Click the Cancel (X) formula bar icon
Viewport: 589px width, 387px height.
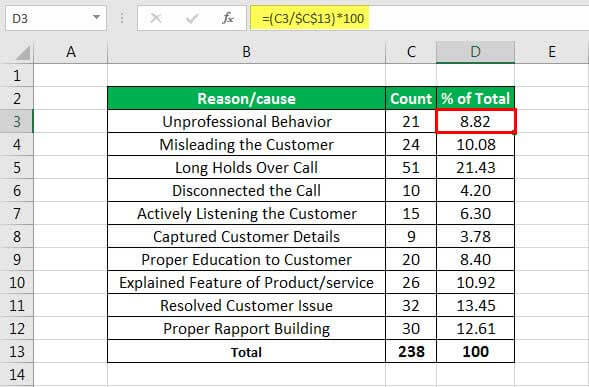coord(156,18)
